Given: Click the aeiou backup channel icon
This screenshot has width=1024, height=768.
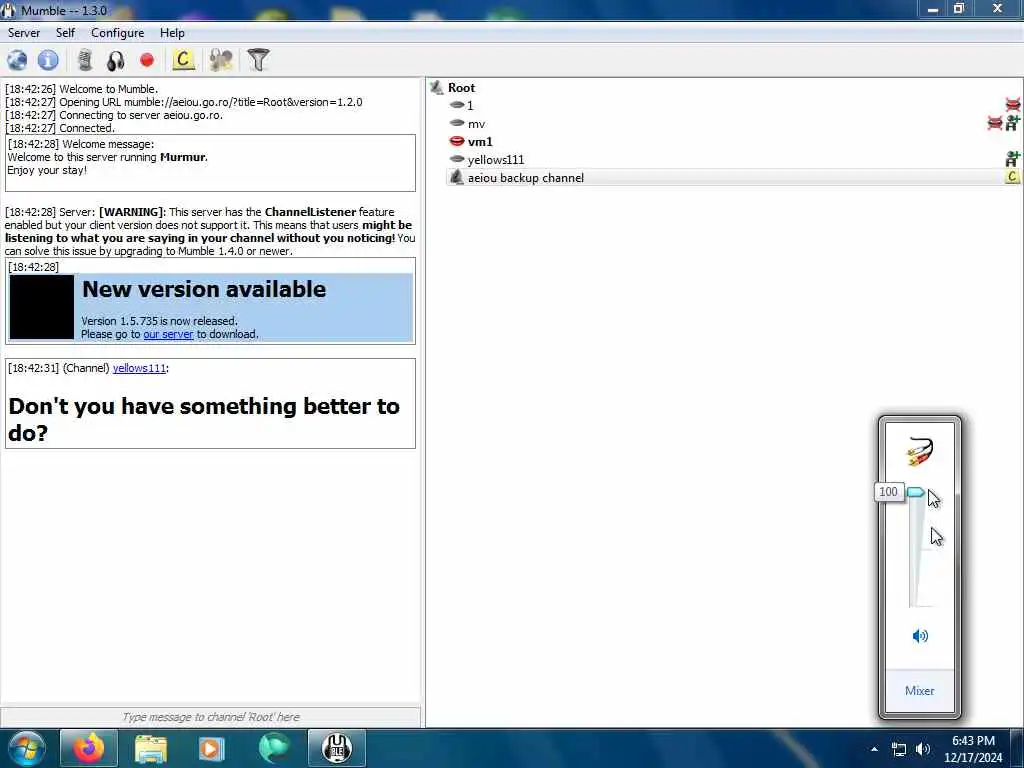Looking at the screenshot, I should 457,177.
